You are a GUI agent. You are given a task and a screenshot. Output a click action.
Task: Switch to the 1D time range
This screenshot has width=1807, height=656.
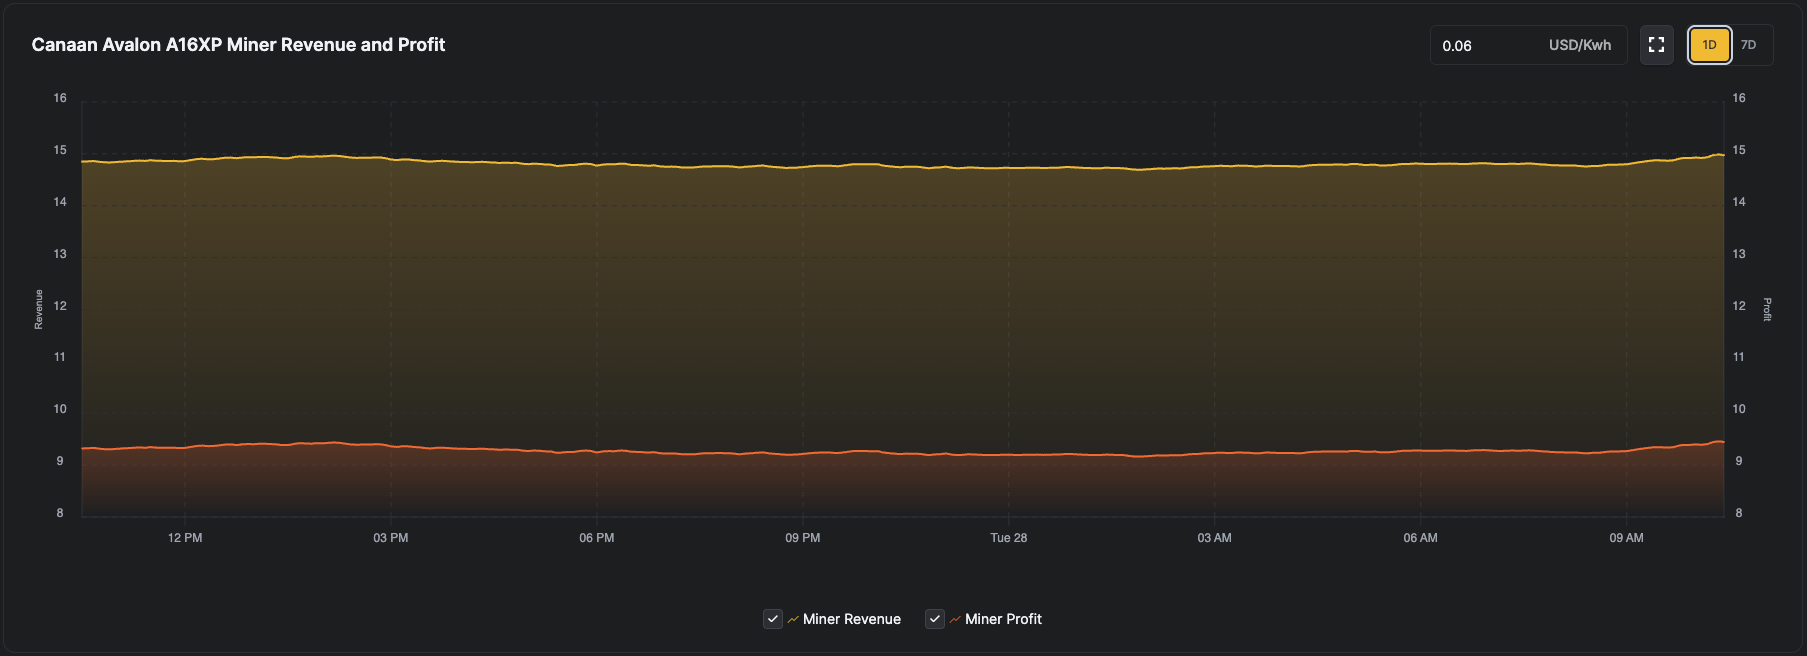click(1709, 45)
